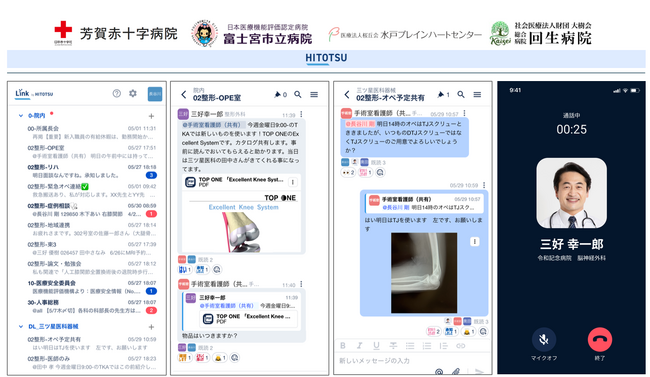
Task: Open pinned messages in 02整形-オペ予定共有 chat
Action: 443,95
